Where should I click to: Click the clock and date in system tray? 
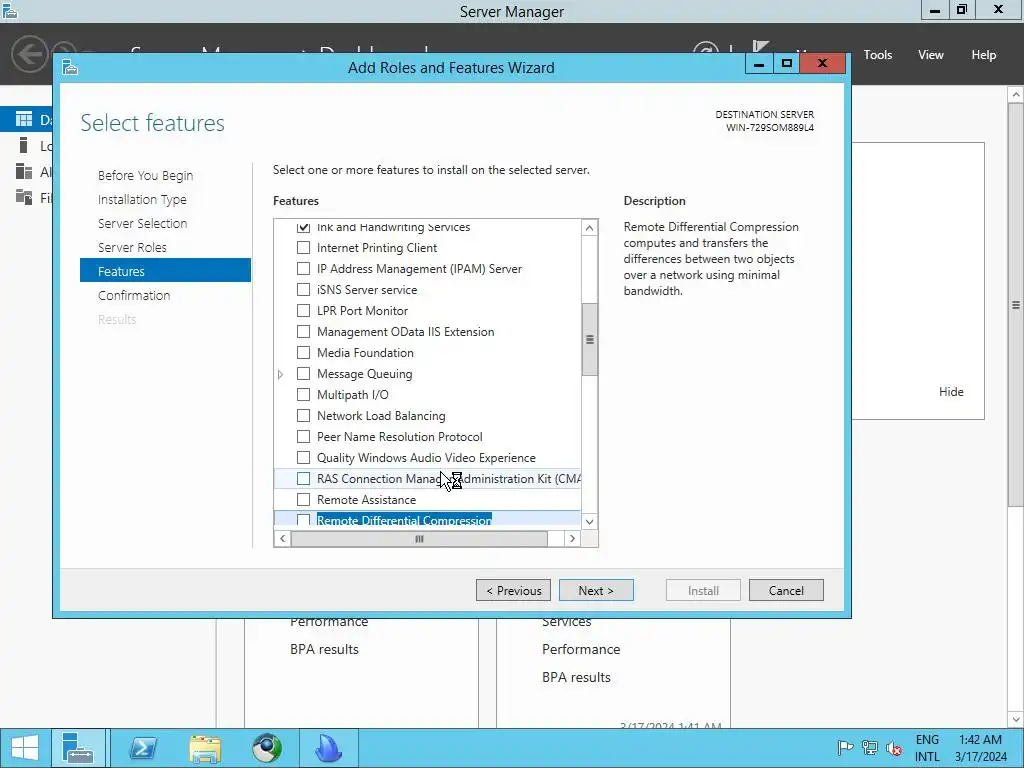980,748
